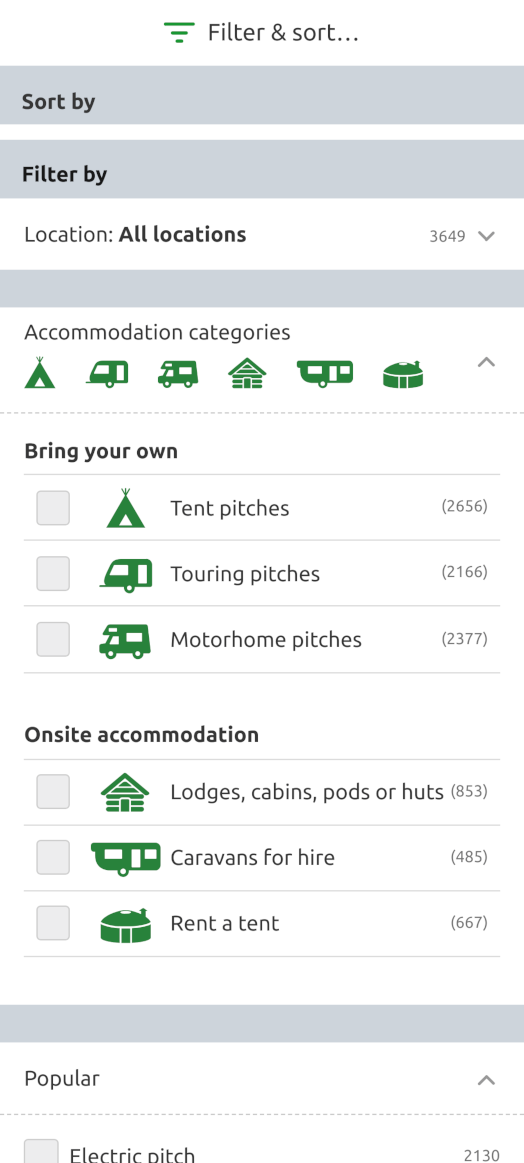Click the yurt icon beside Rent a tent
The width and height of the screenshot is (524, 1163).
click(125, 924)
